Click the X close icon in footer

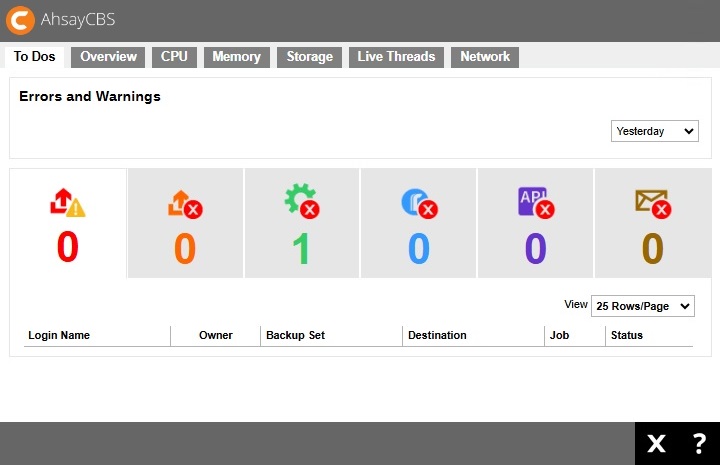(656, 444)
